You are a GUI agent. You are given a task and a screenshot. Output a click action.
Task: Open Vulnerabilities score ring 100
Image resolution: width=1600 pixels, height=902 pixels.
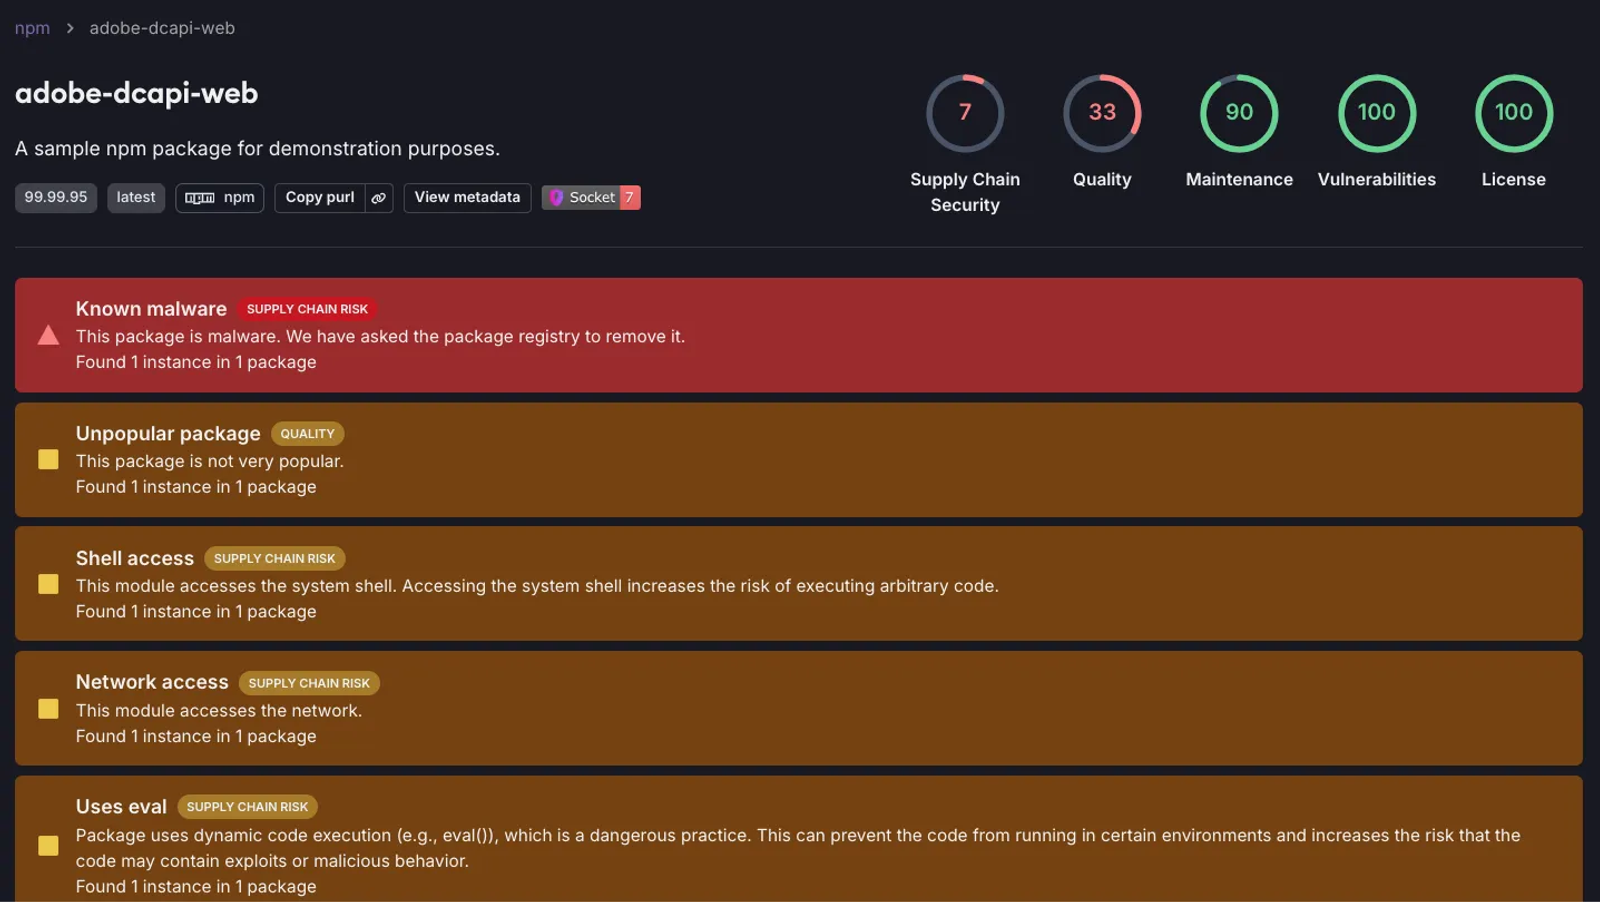click(1377, 113)
